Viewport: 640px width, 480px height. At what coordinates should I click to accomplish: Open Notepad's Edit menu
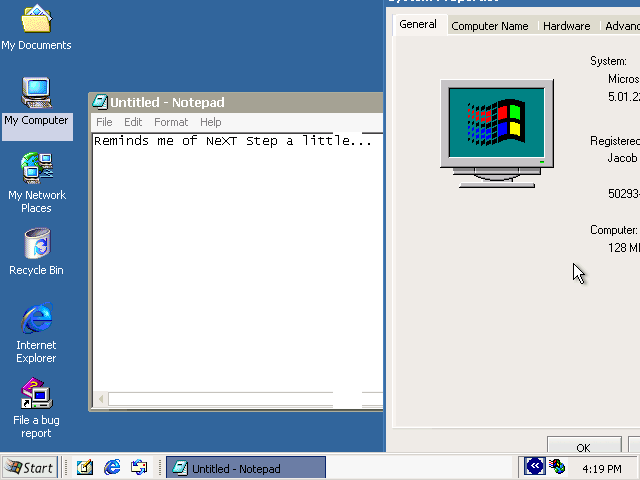pyautogui.click(x=133, y=122)
